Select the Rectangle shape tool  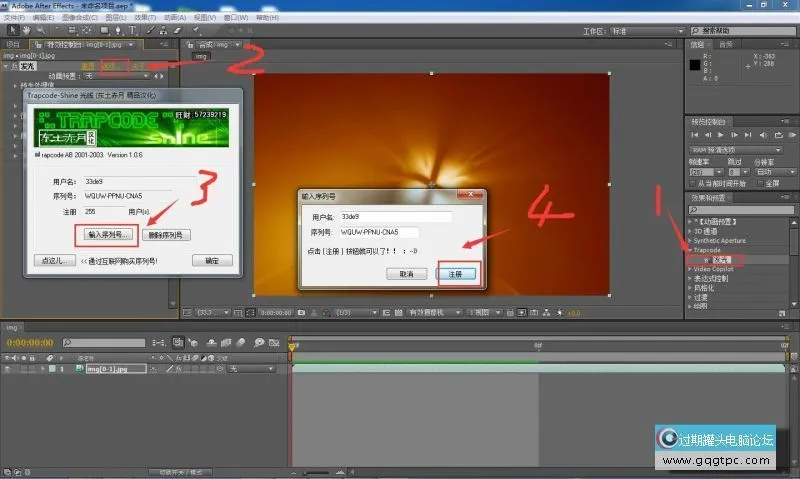click(x=105, y=31)
